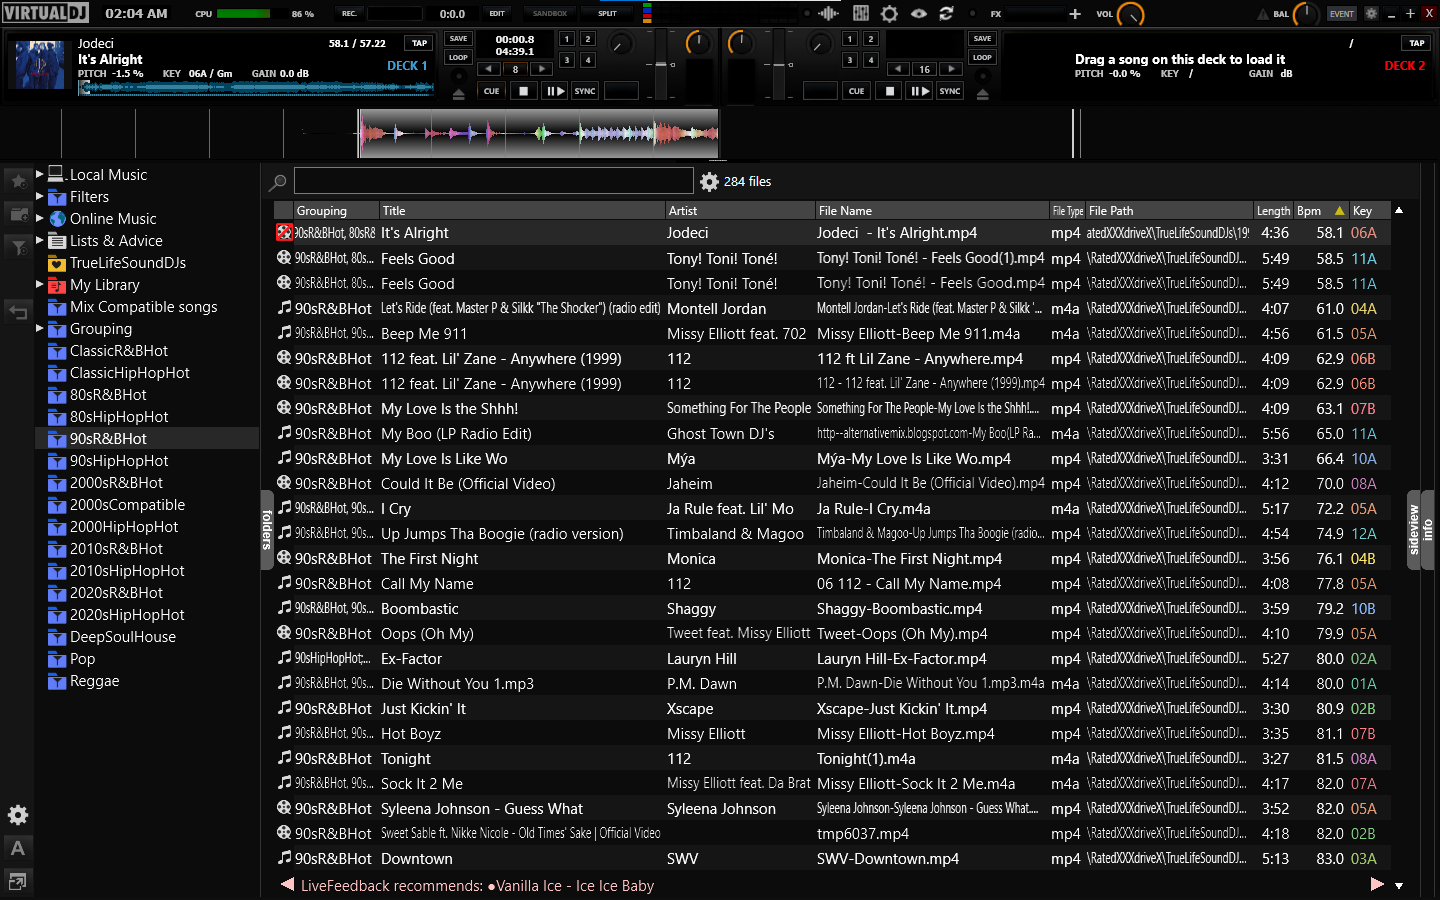1440x900 pixels.
Task: Click next LiveFeedback recommendation arrow
Action: [x=1377, y=885]
